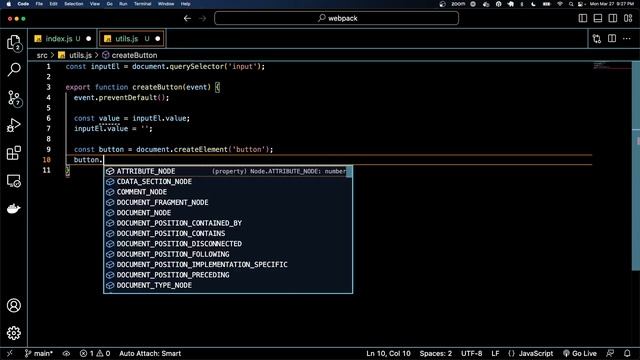Viewport: 640px width, 360px height.
Task: Open the Explorer view in the activity bar
Action: point(14,43)
